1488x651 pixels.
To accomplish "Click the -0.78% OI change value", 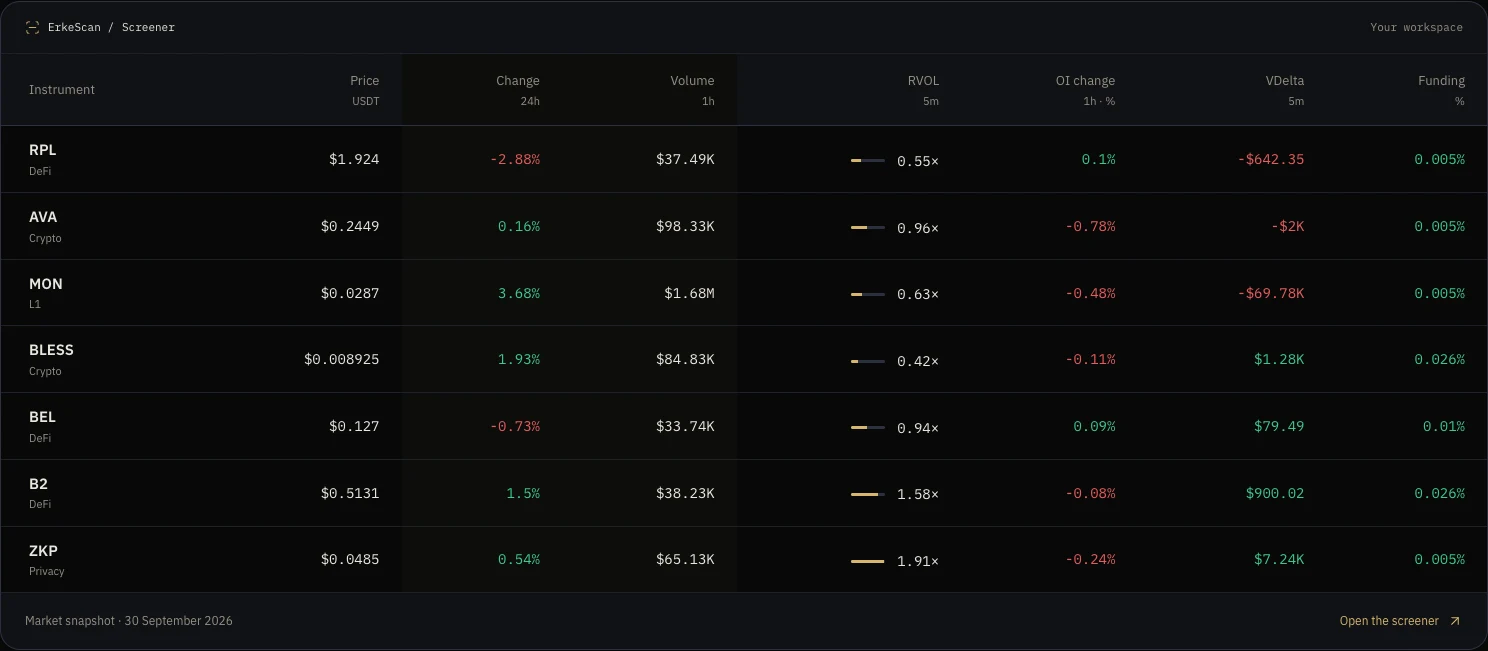I will click(x=1090, y=226).
